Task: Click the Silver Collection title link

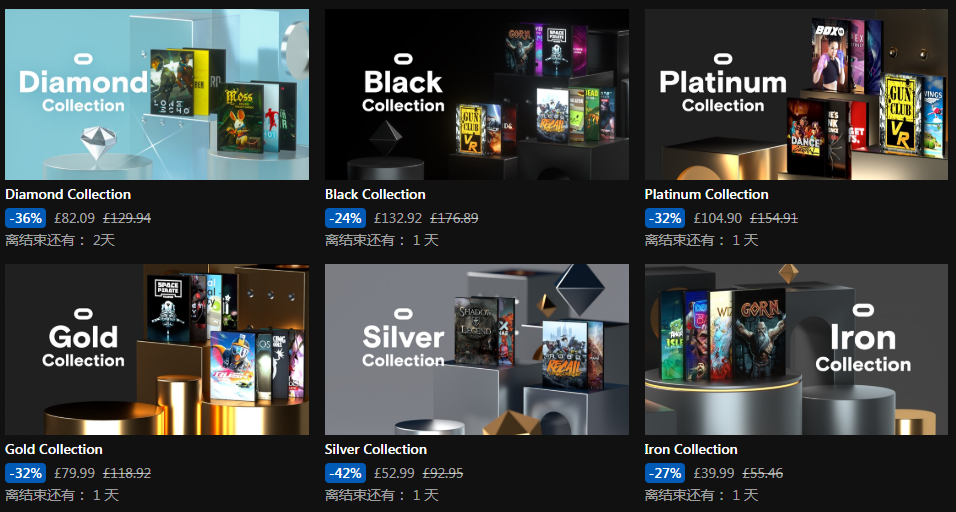Action: click(376, 449)
